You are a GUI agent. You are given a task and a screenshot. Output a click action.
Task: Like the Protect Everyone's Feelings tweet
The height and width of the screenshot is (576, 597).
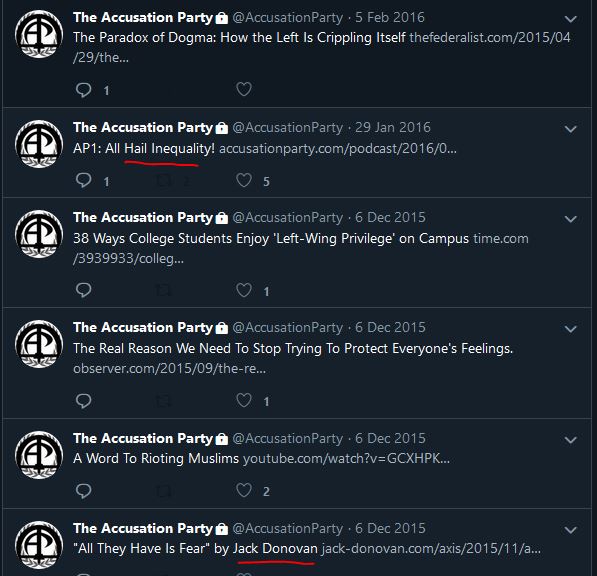point(244,400)
